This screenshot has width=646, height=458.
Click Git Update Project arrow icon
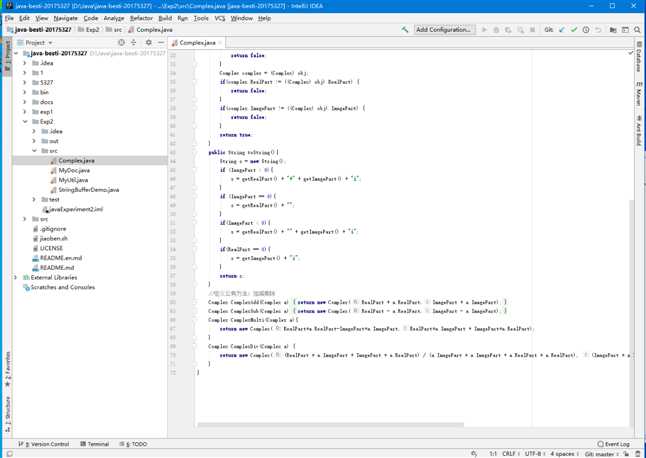[562, 30]
